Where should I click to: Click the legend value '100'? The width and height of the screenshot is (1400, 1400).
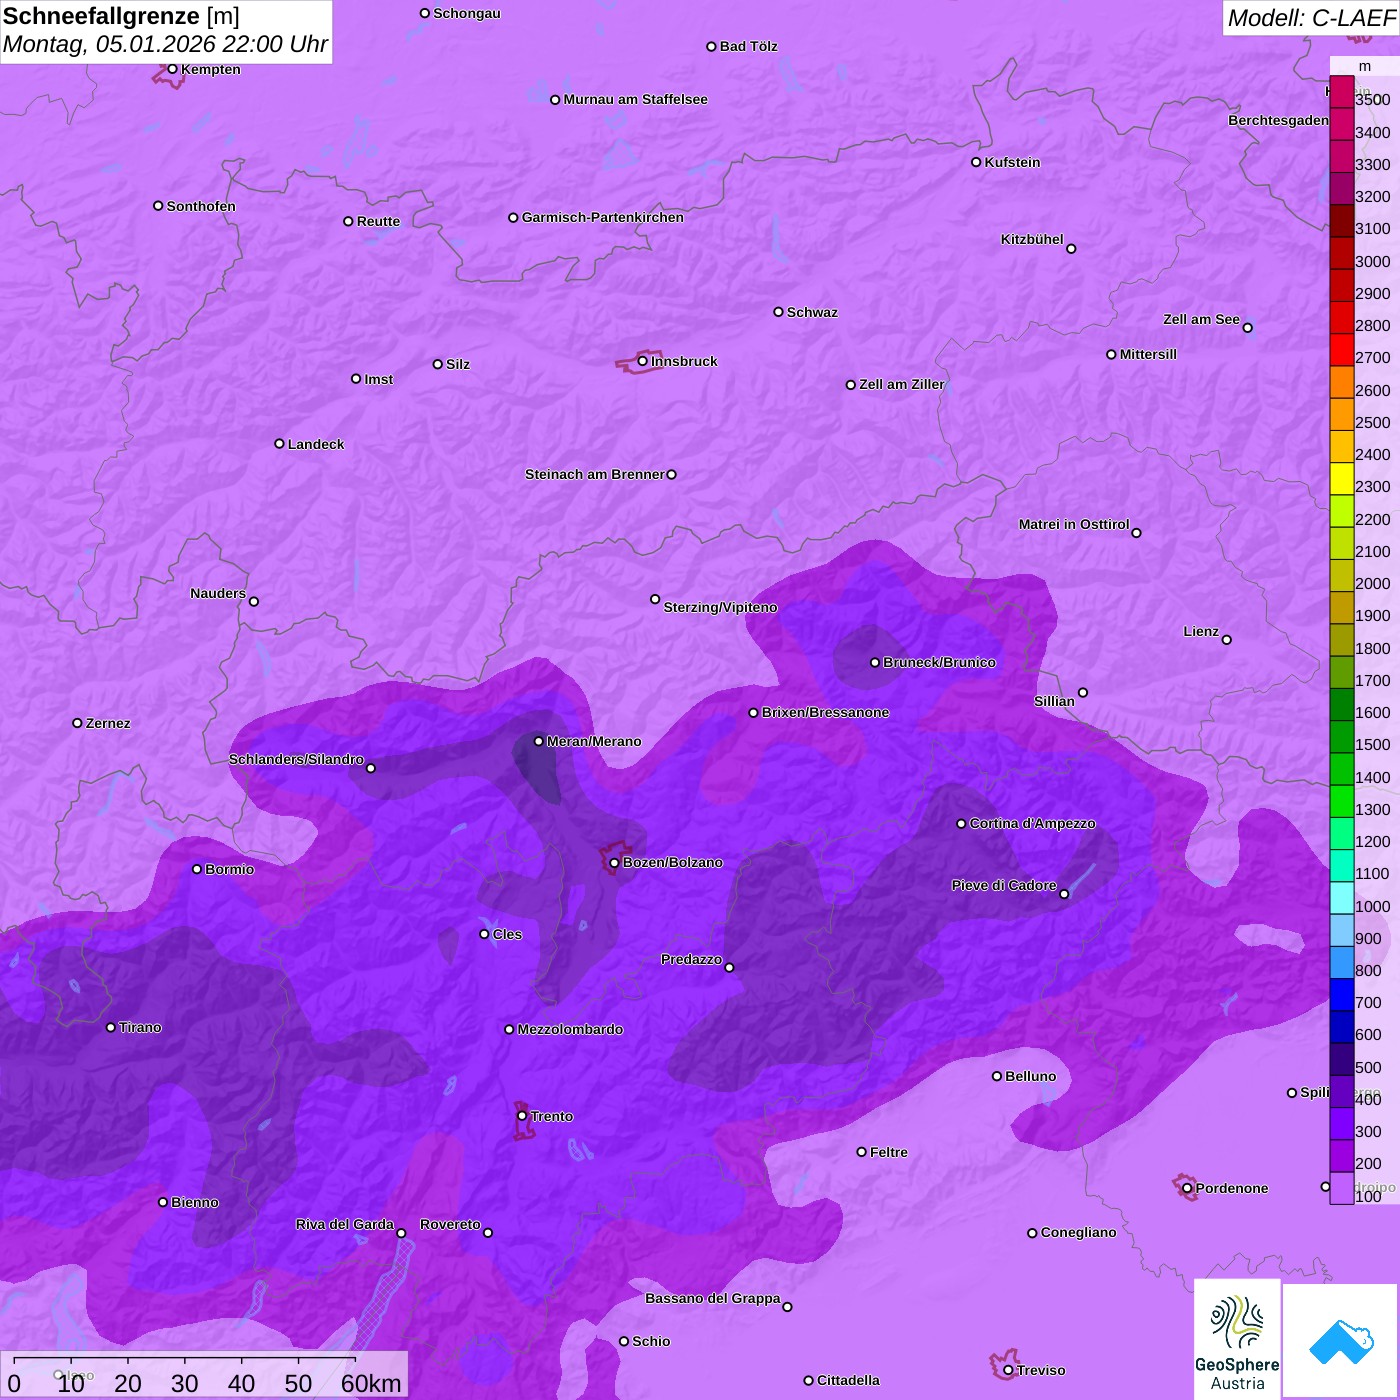pos(1369,1196)
